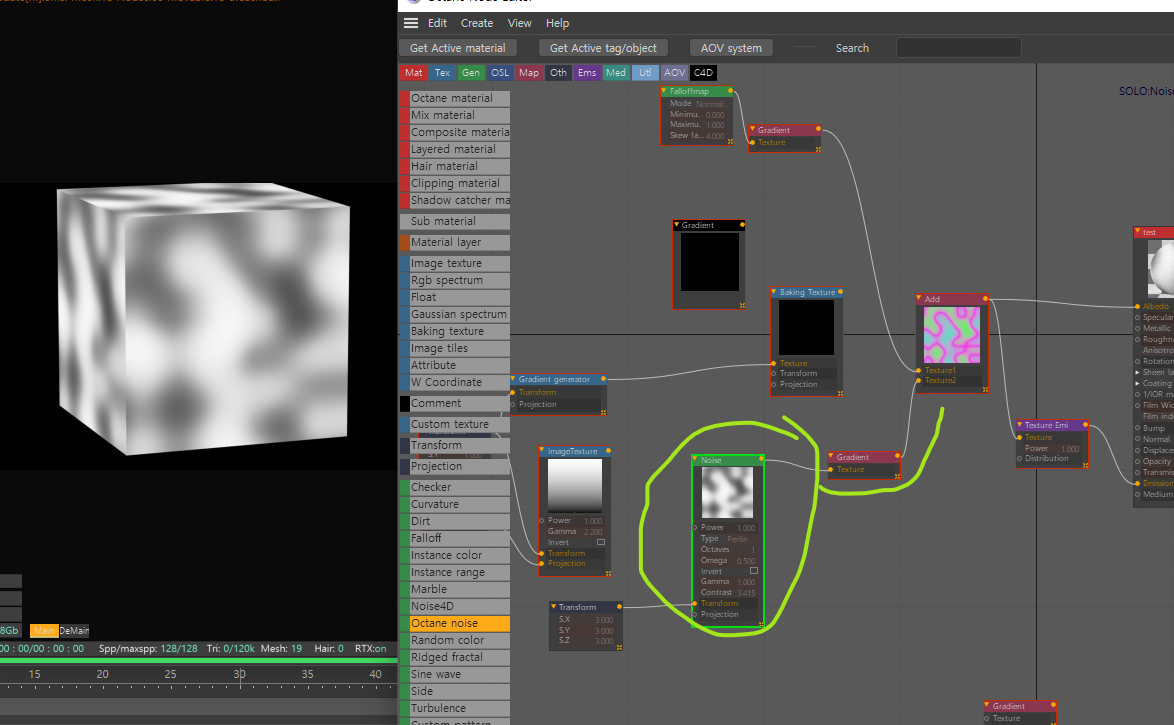Image resolution: width=1174 pixels, height=725 pixels.
Task: Click the Noise node's resize grip
Action: point(761,624)
